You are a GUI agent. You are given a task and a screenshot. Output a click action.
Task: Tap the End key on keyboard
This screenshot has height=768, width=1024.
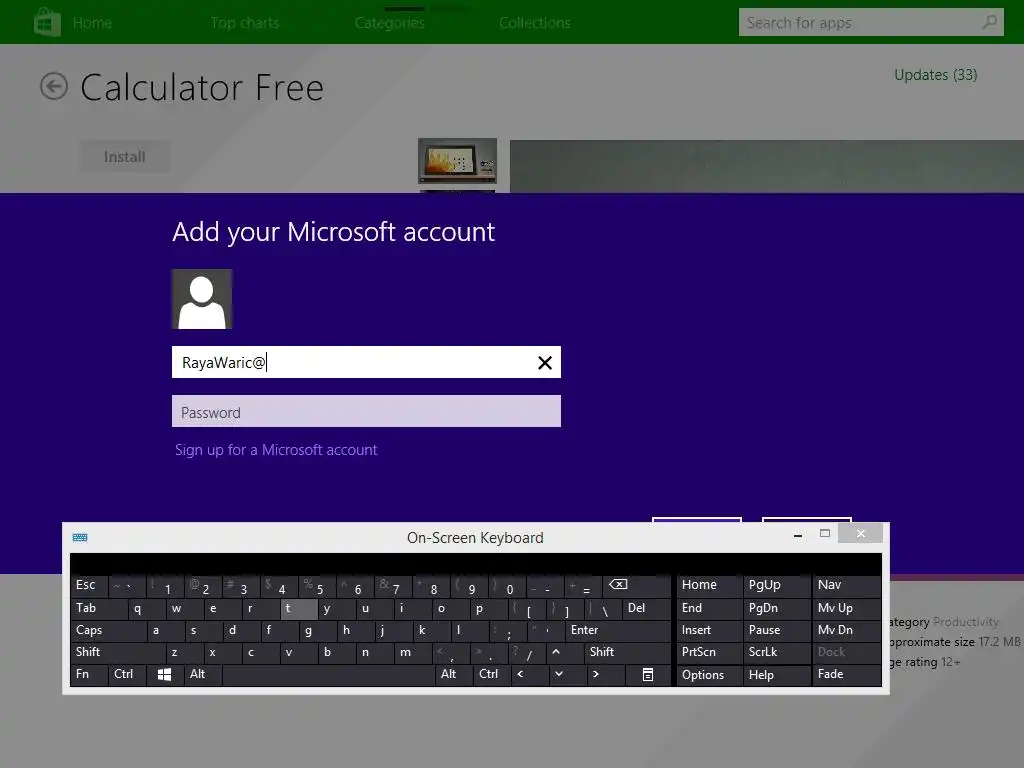pyautogui.click(x=709, y=608)
